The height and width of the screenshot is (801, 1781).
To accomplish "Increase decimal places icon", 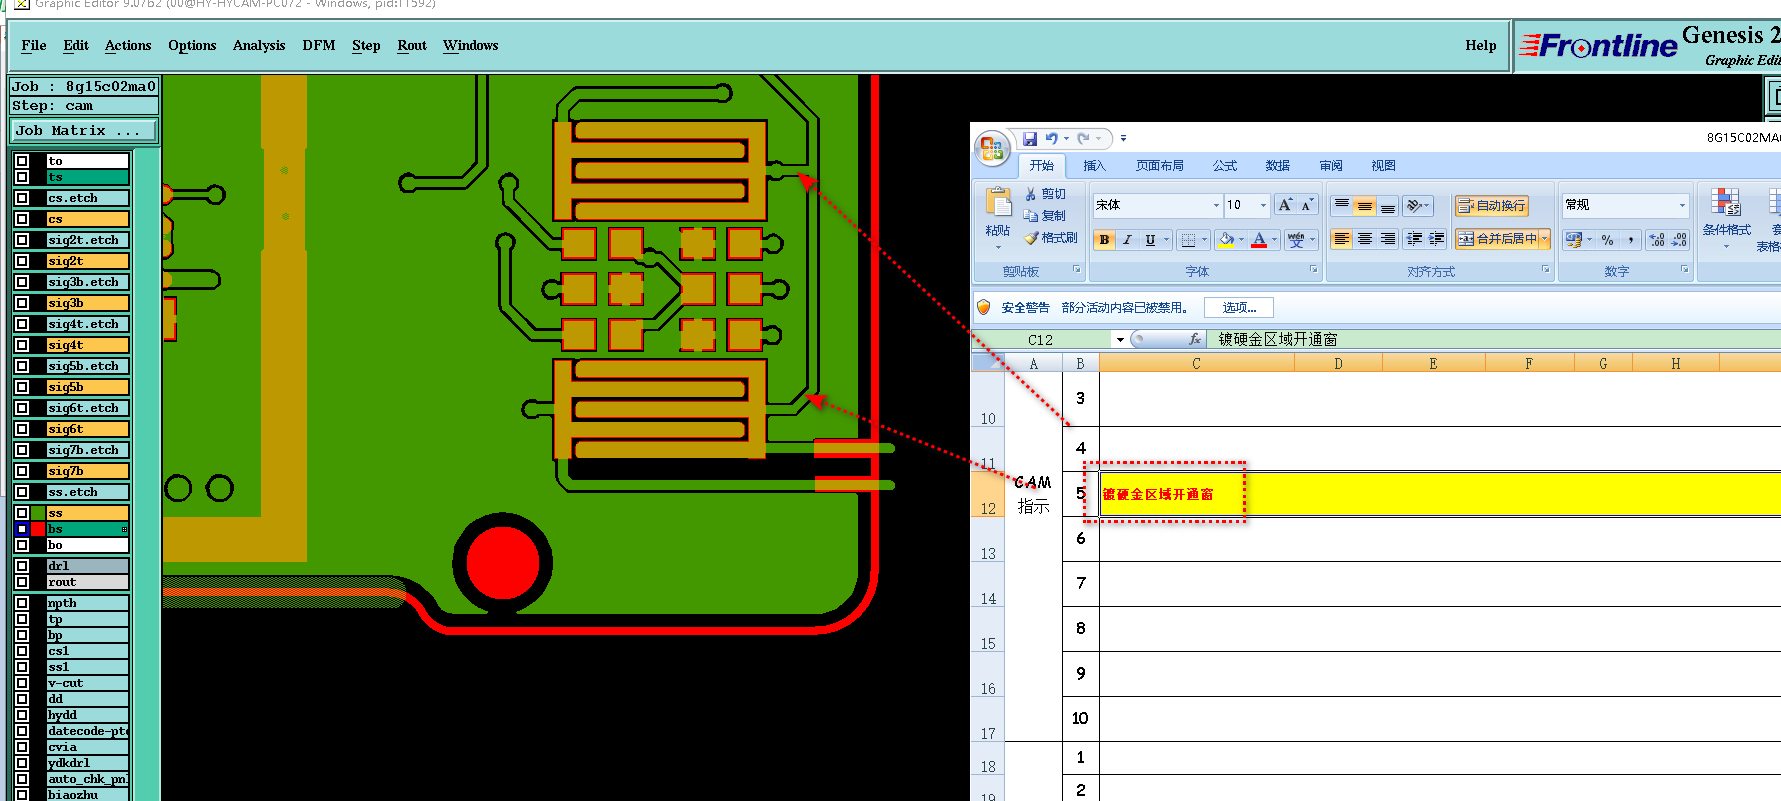I will coord(1657,240).
